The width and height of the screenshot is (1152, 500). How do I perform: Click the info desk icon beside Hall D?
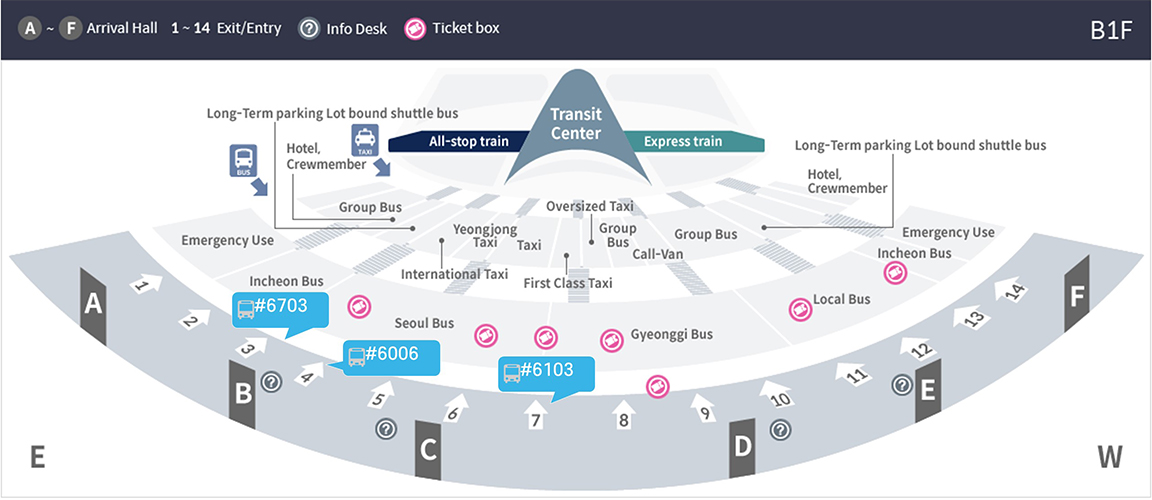coord(781,429)
